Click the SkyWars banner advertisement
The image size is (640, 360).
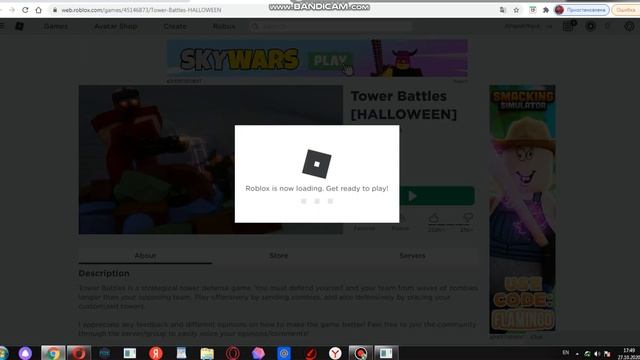tap(317, 58)
